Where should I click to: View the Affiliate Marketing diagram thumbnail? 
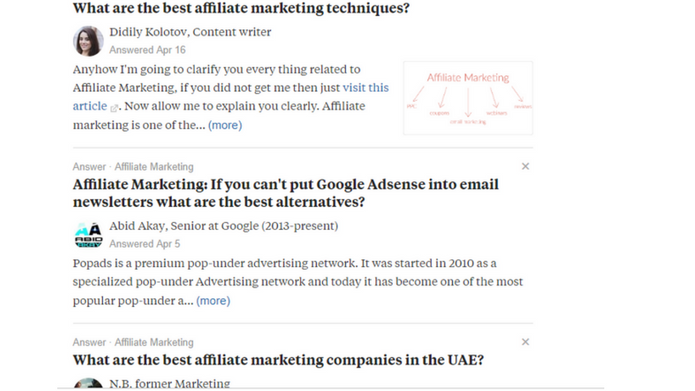coord(468,98)
